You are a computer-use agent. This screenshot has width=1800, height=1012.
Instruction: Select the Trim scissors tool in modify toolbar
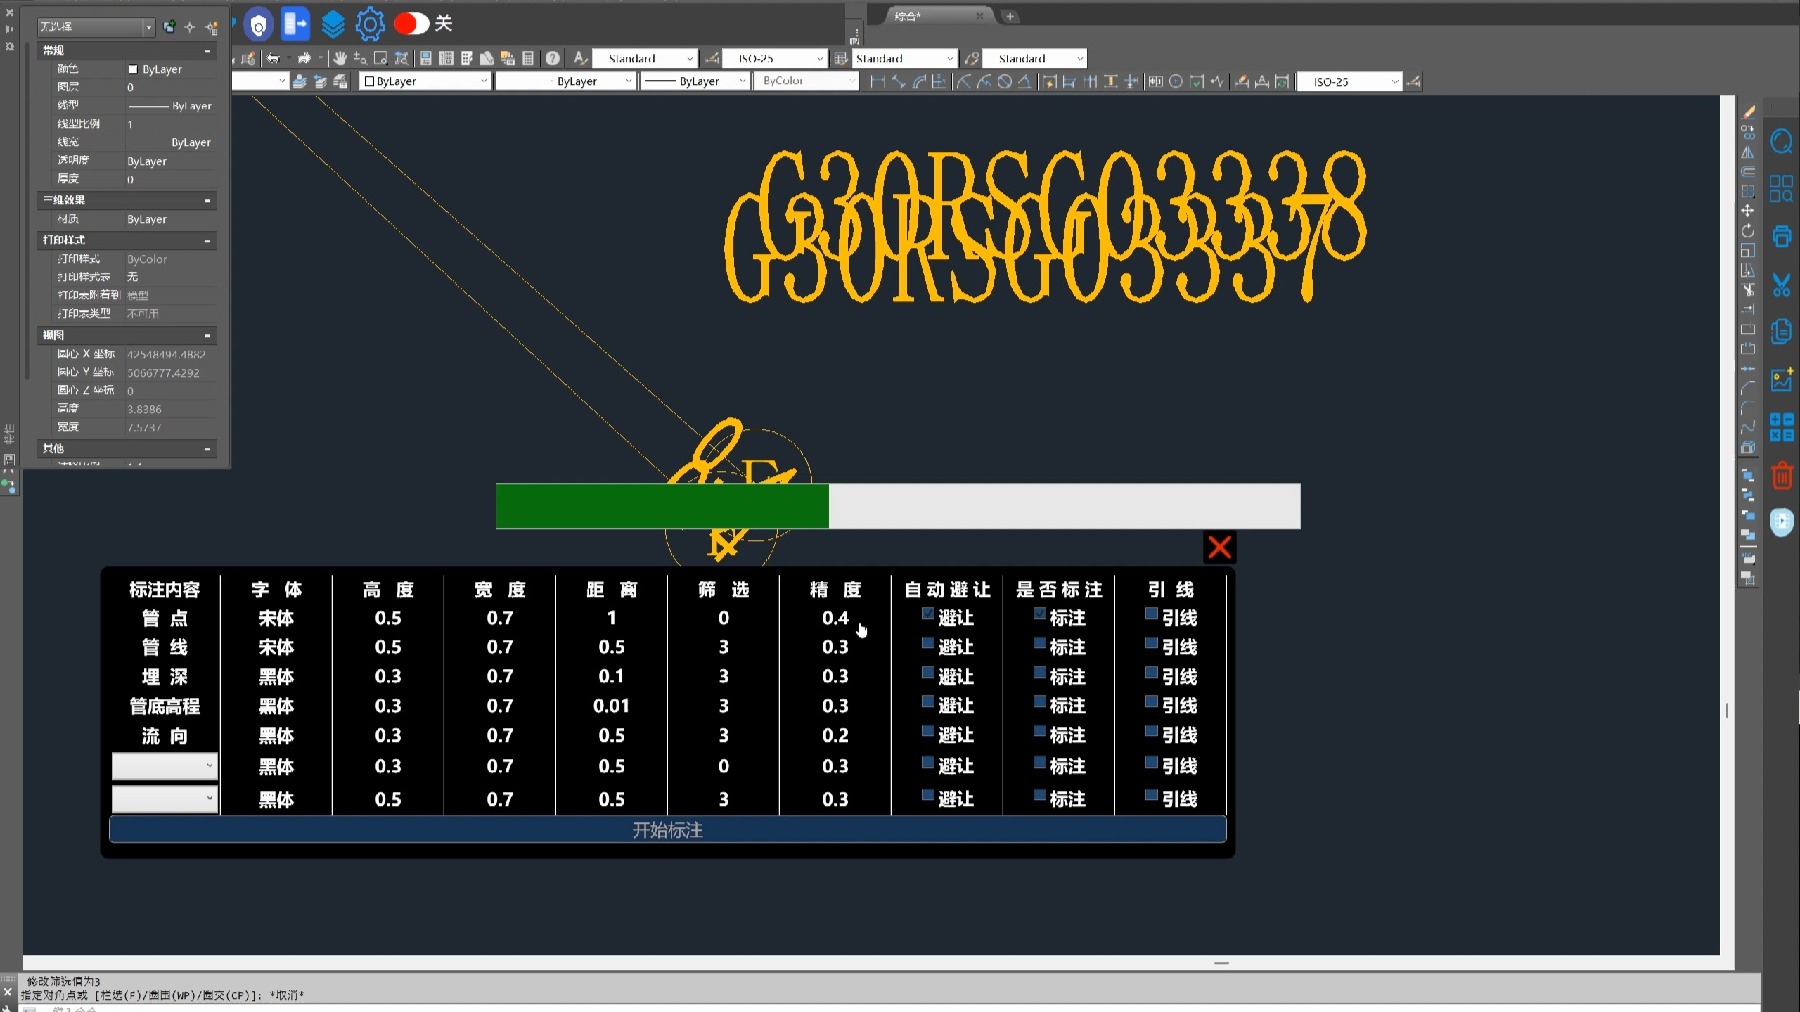(x=1748, y=290)
